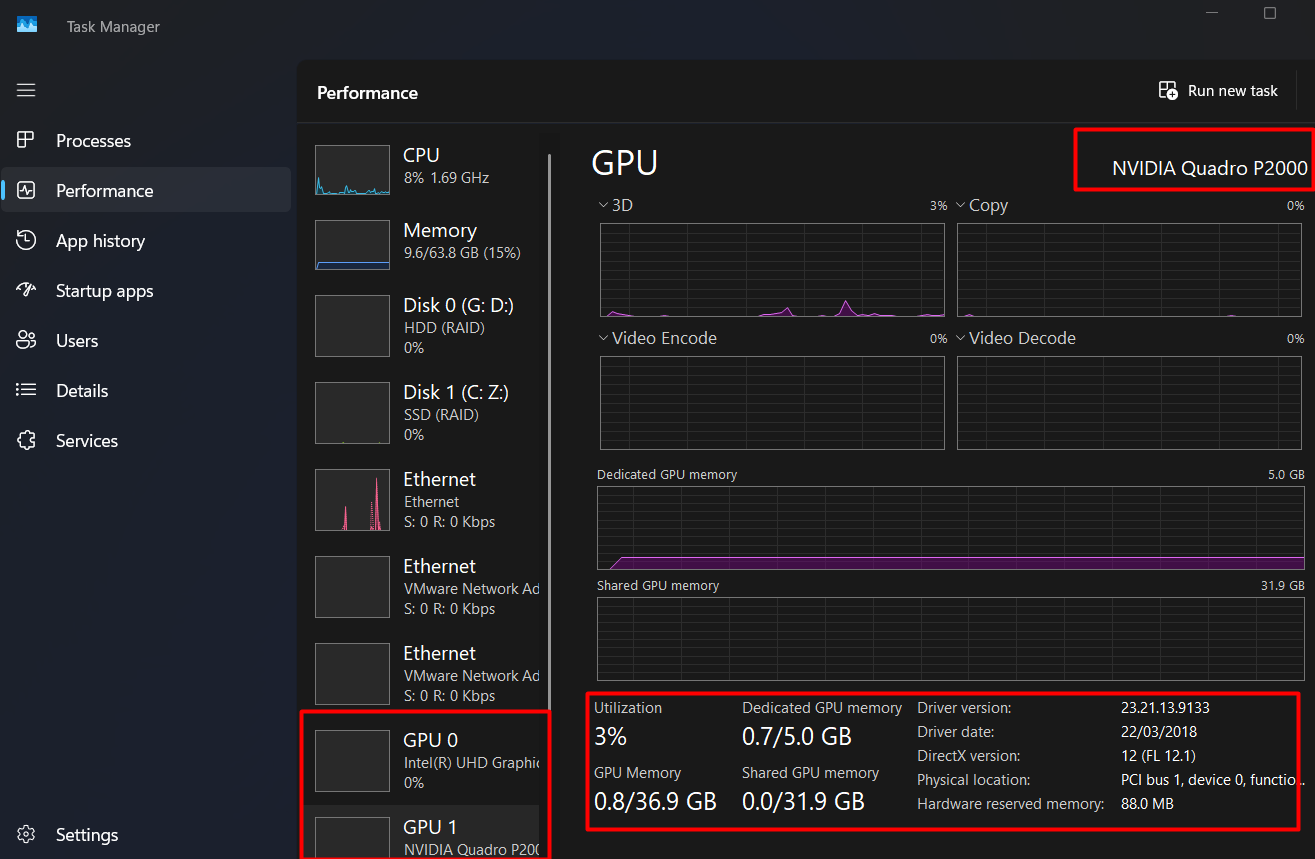Viewport: 1315px width, 859px height.
Task: Switch to the Details list icon
Action: pos(26,391)
